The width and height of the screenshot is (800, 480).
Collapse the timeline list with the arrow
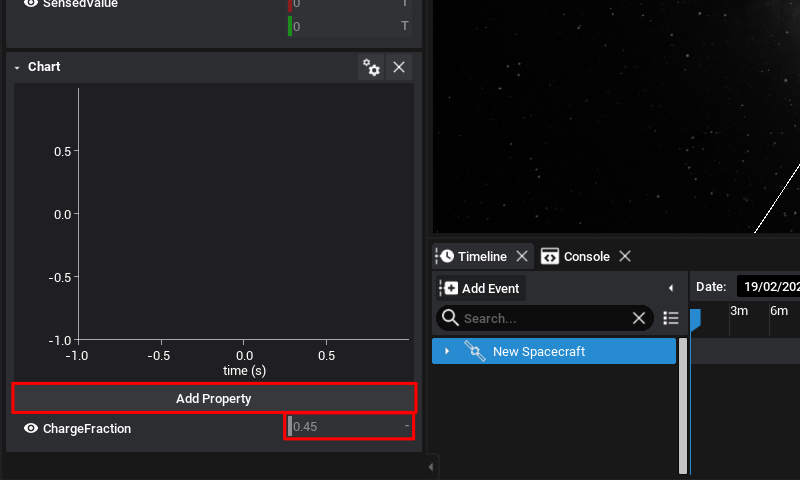pyautogui.click(x=671, y=288)
